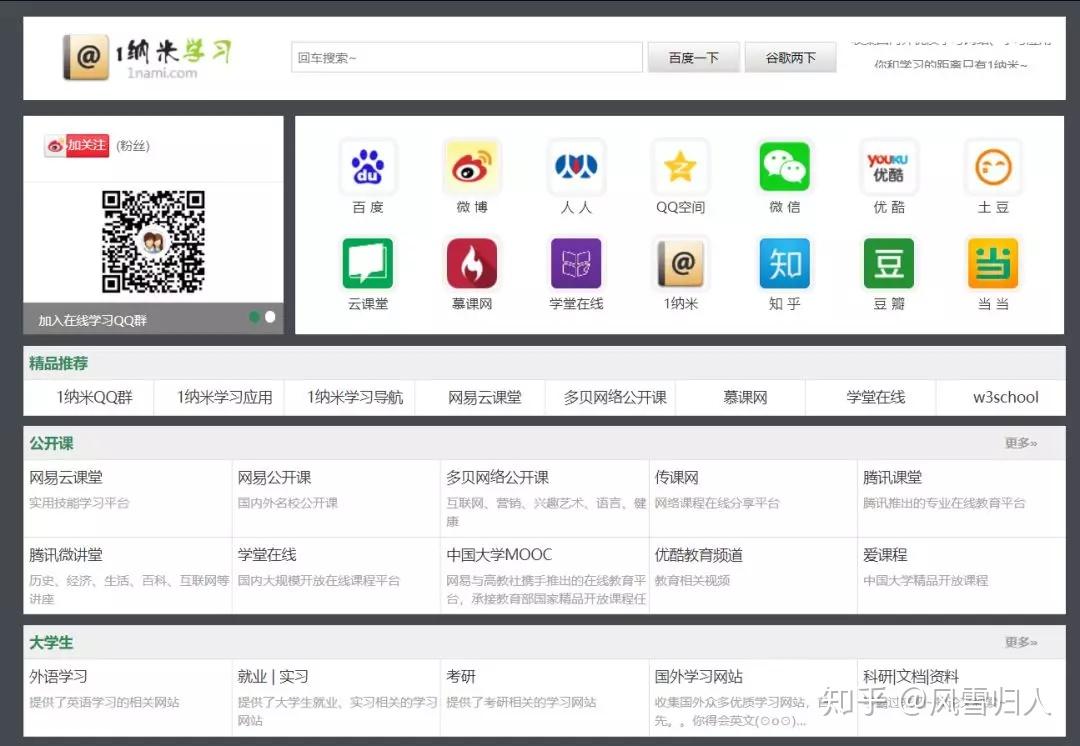Screen dimensions: 1080x746
Task: Open the 优酷教育频道 link
Action: tap(698, 555)
